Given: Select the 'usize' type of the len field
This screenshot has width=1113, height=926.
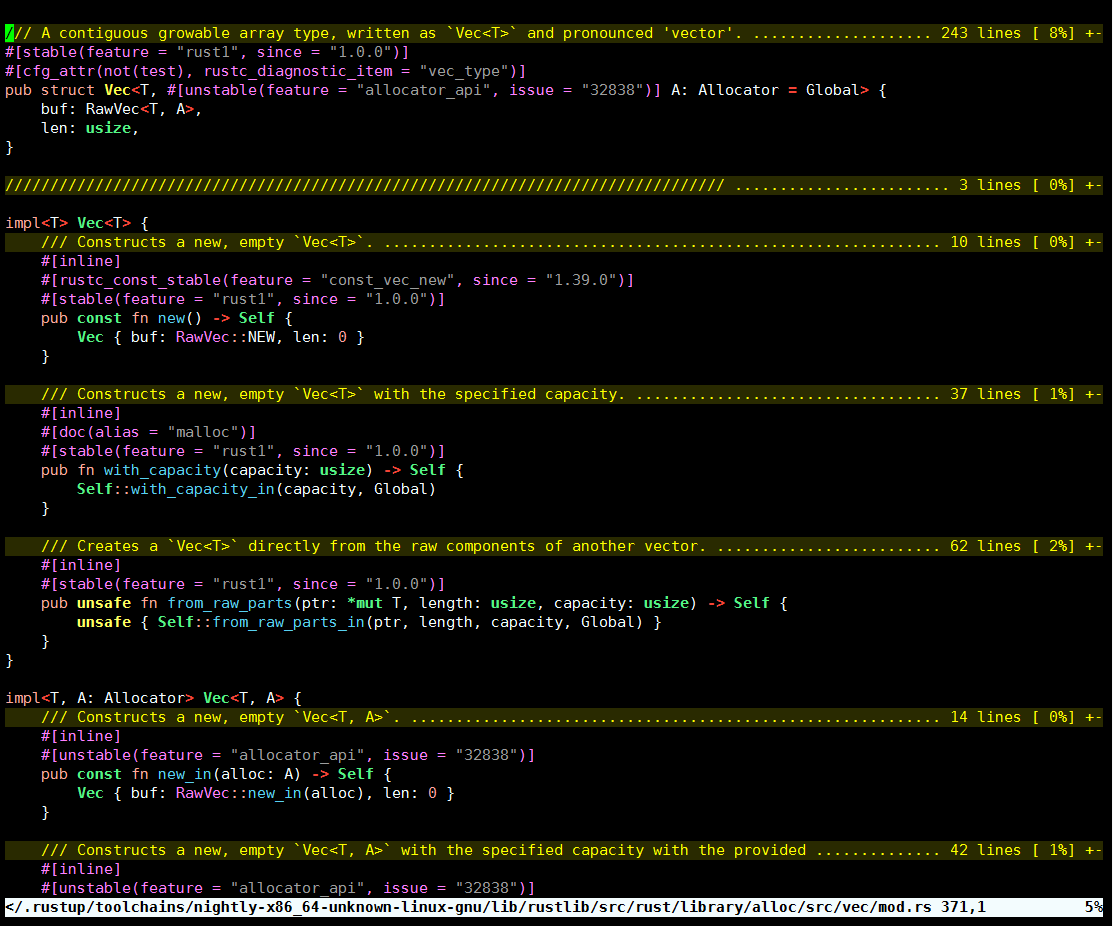Looking at the screenshot, I should tap(108, 127).
